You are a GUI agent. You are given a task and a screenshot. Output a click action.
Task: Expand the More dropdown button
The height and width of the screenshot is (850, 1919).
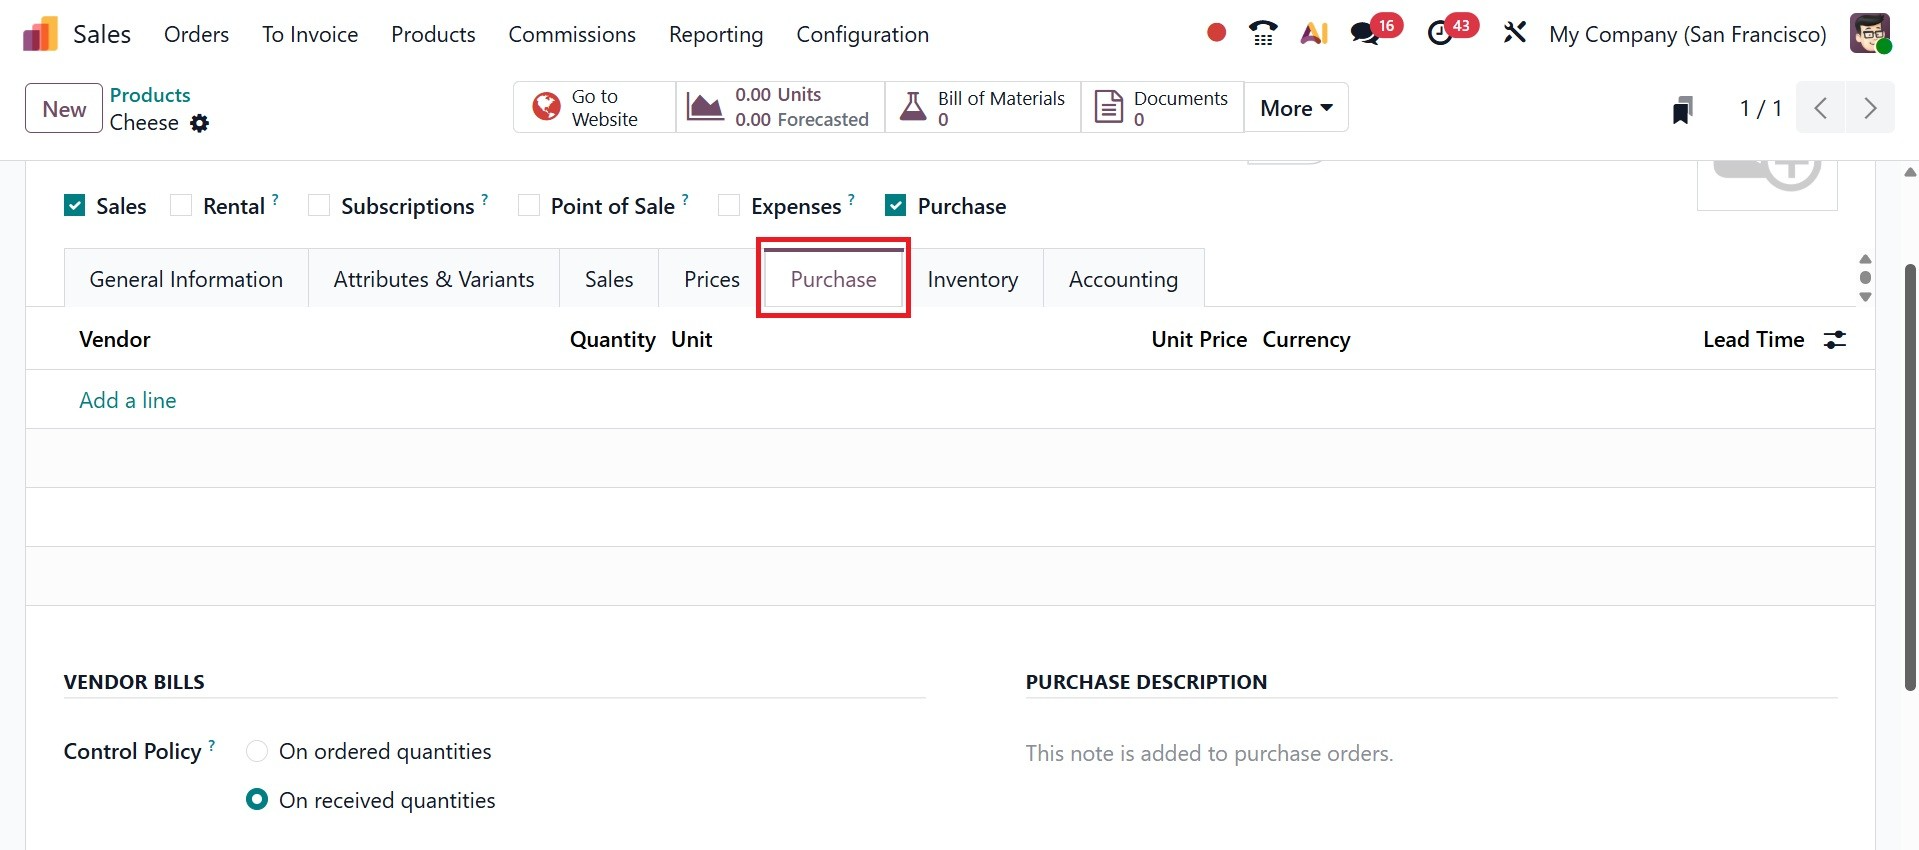(x=1296, y=108)
